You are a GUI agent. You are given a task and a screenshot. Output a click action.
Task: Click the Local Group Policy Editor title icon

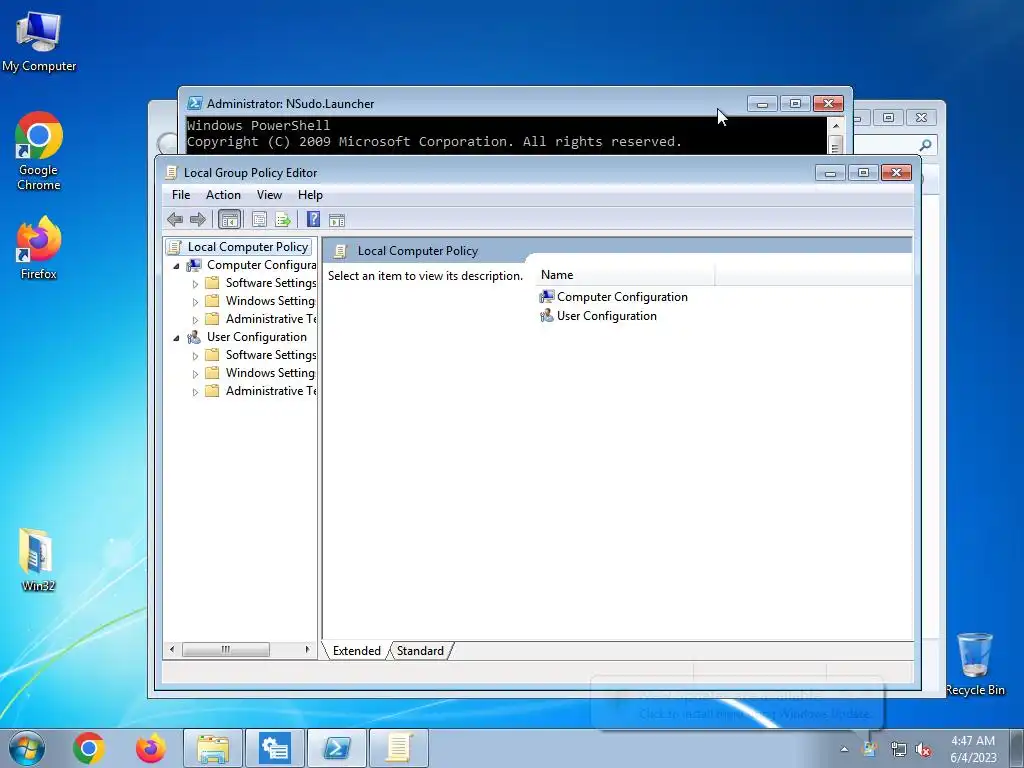click(x=171, y=172)
